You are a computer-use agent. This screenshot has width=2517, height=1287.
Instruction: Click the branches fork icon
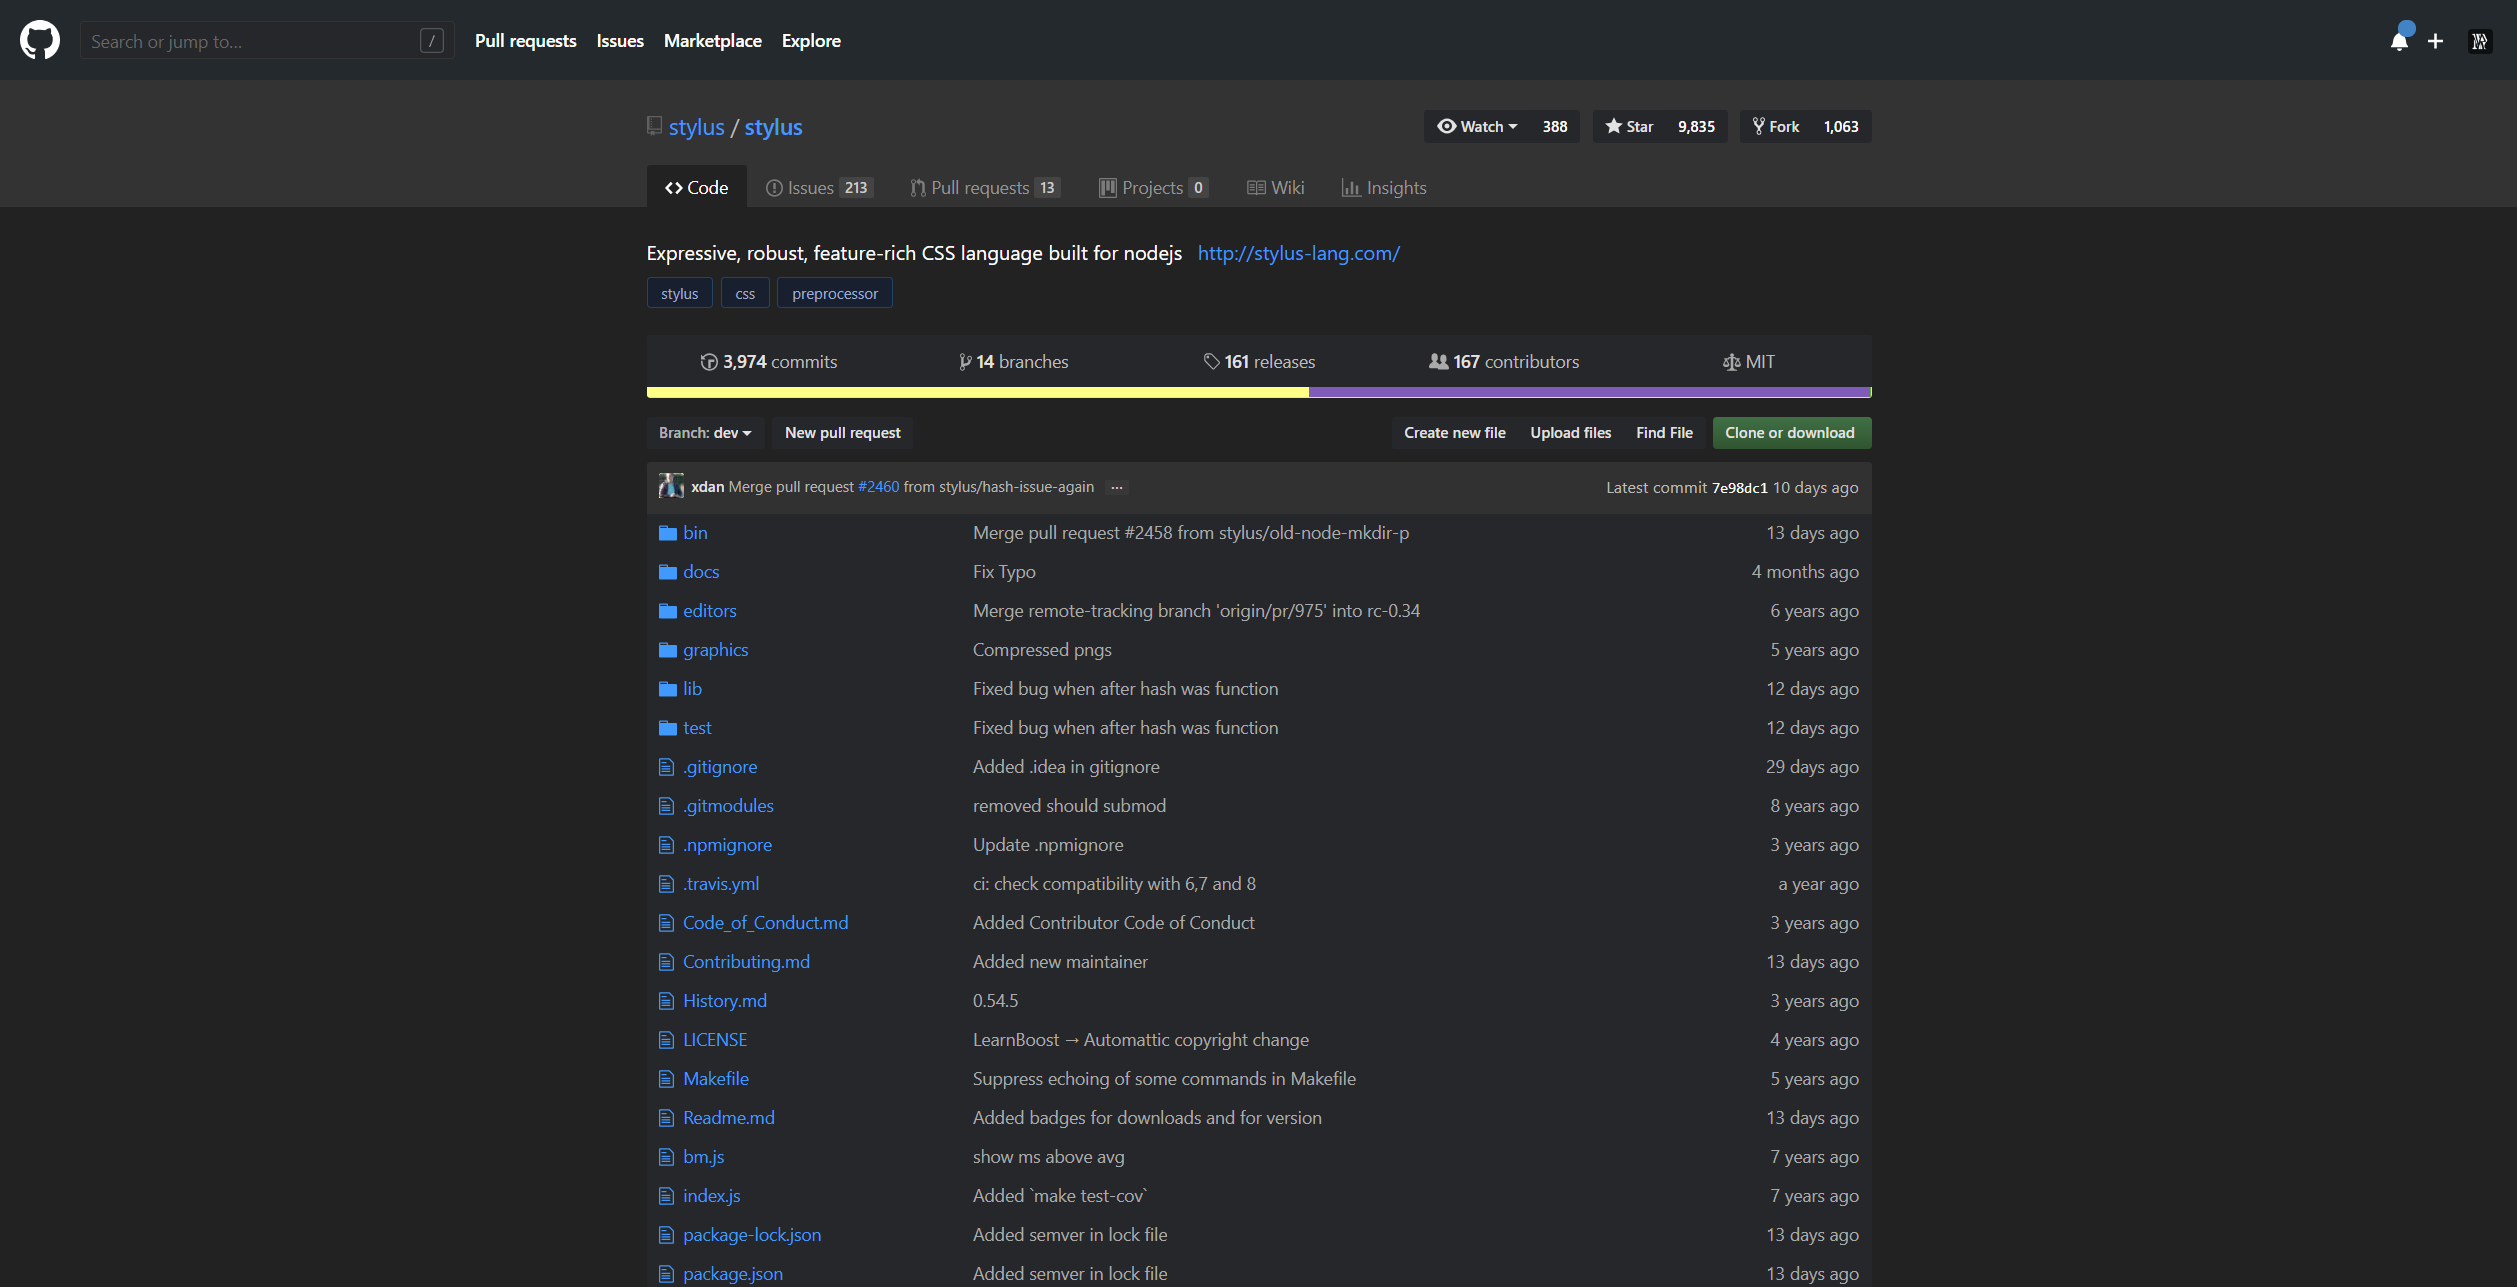pos(965,362)
